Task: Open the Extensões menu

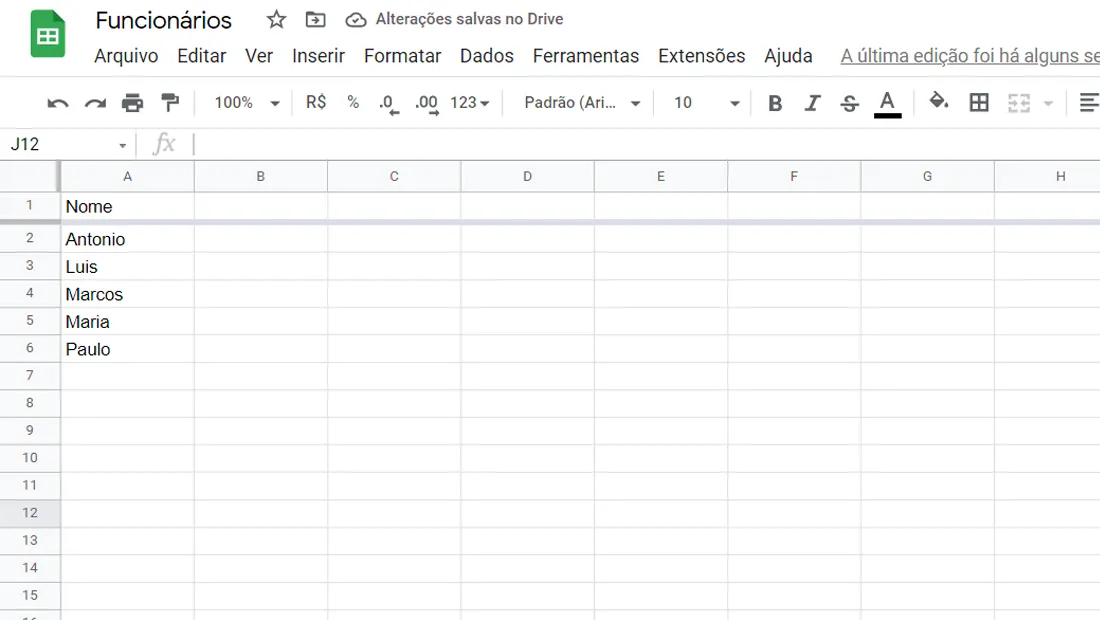Action: pos(702,56)
